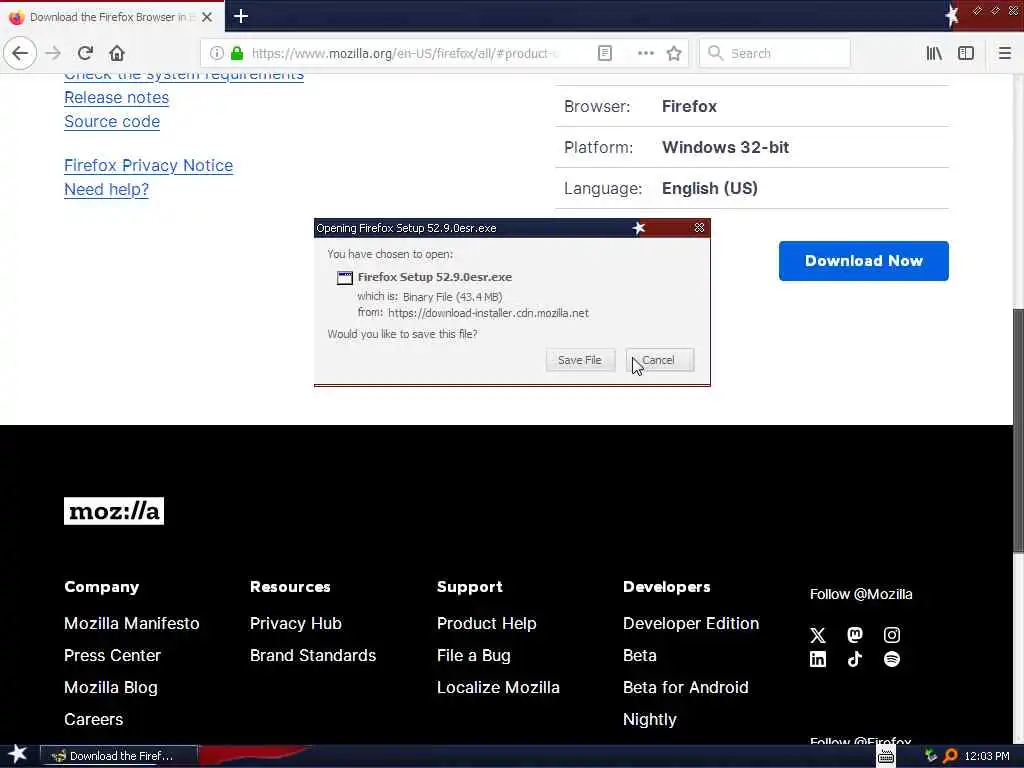Open the Release notes link
The image size is (1024, 768).
(x=116, y=97)
